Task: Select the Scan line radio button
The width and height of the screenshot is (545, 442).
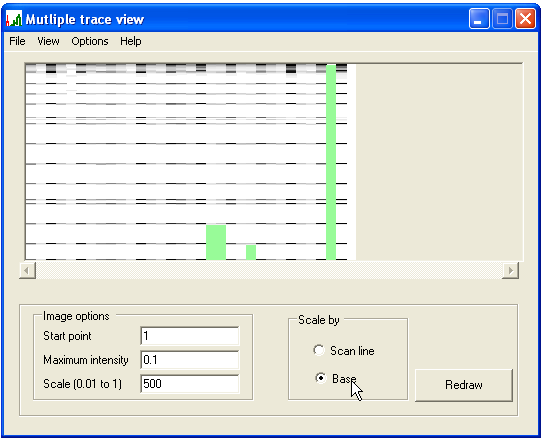Action: [x=319, y=350]
